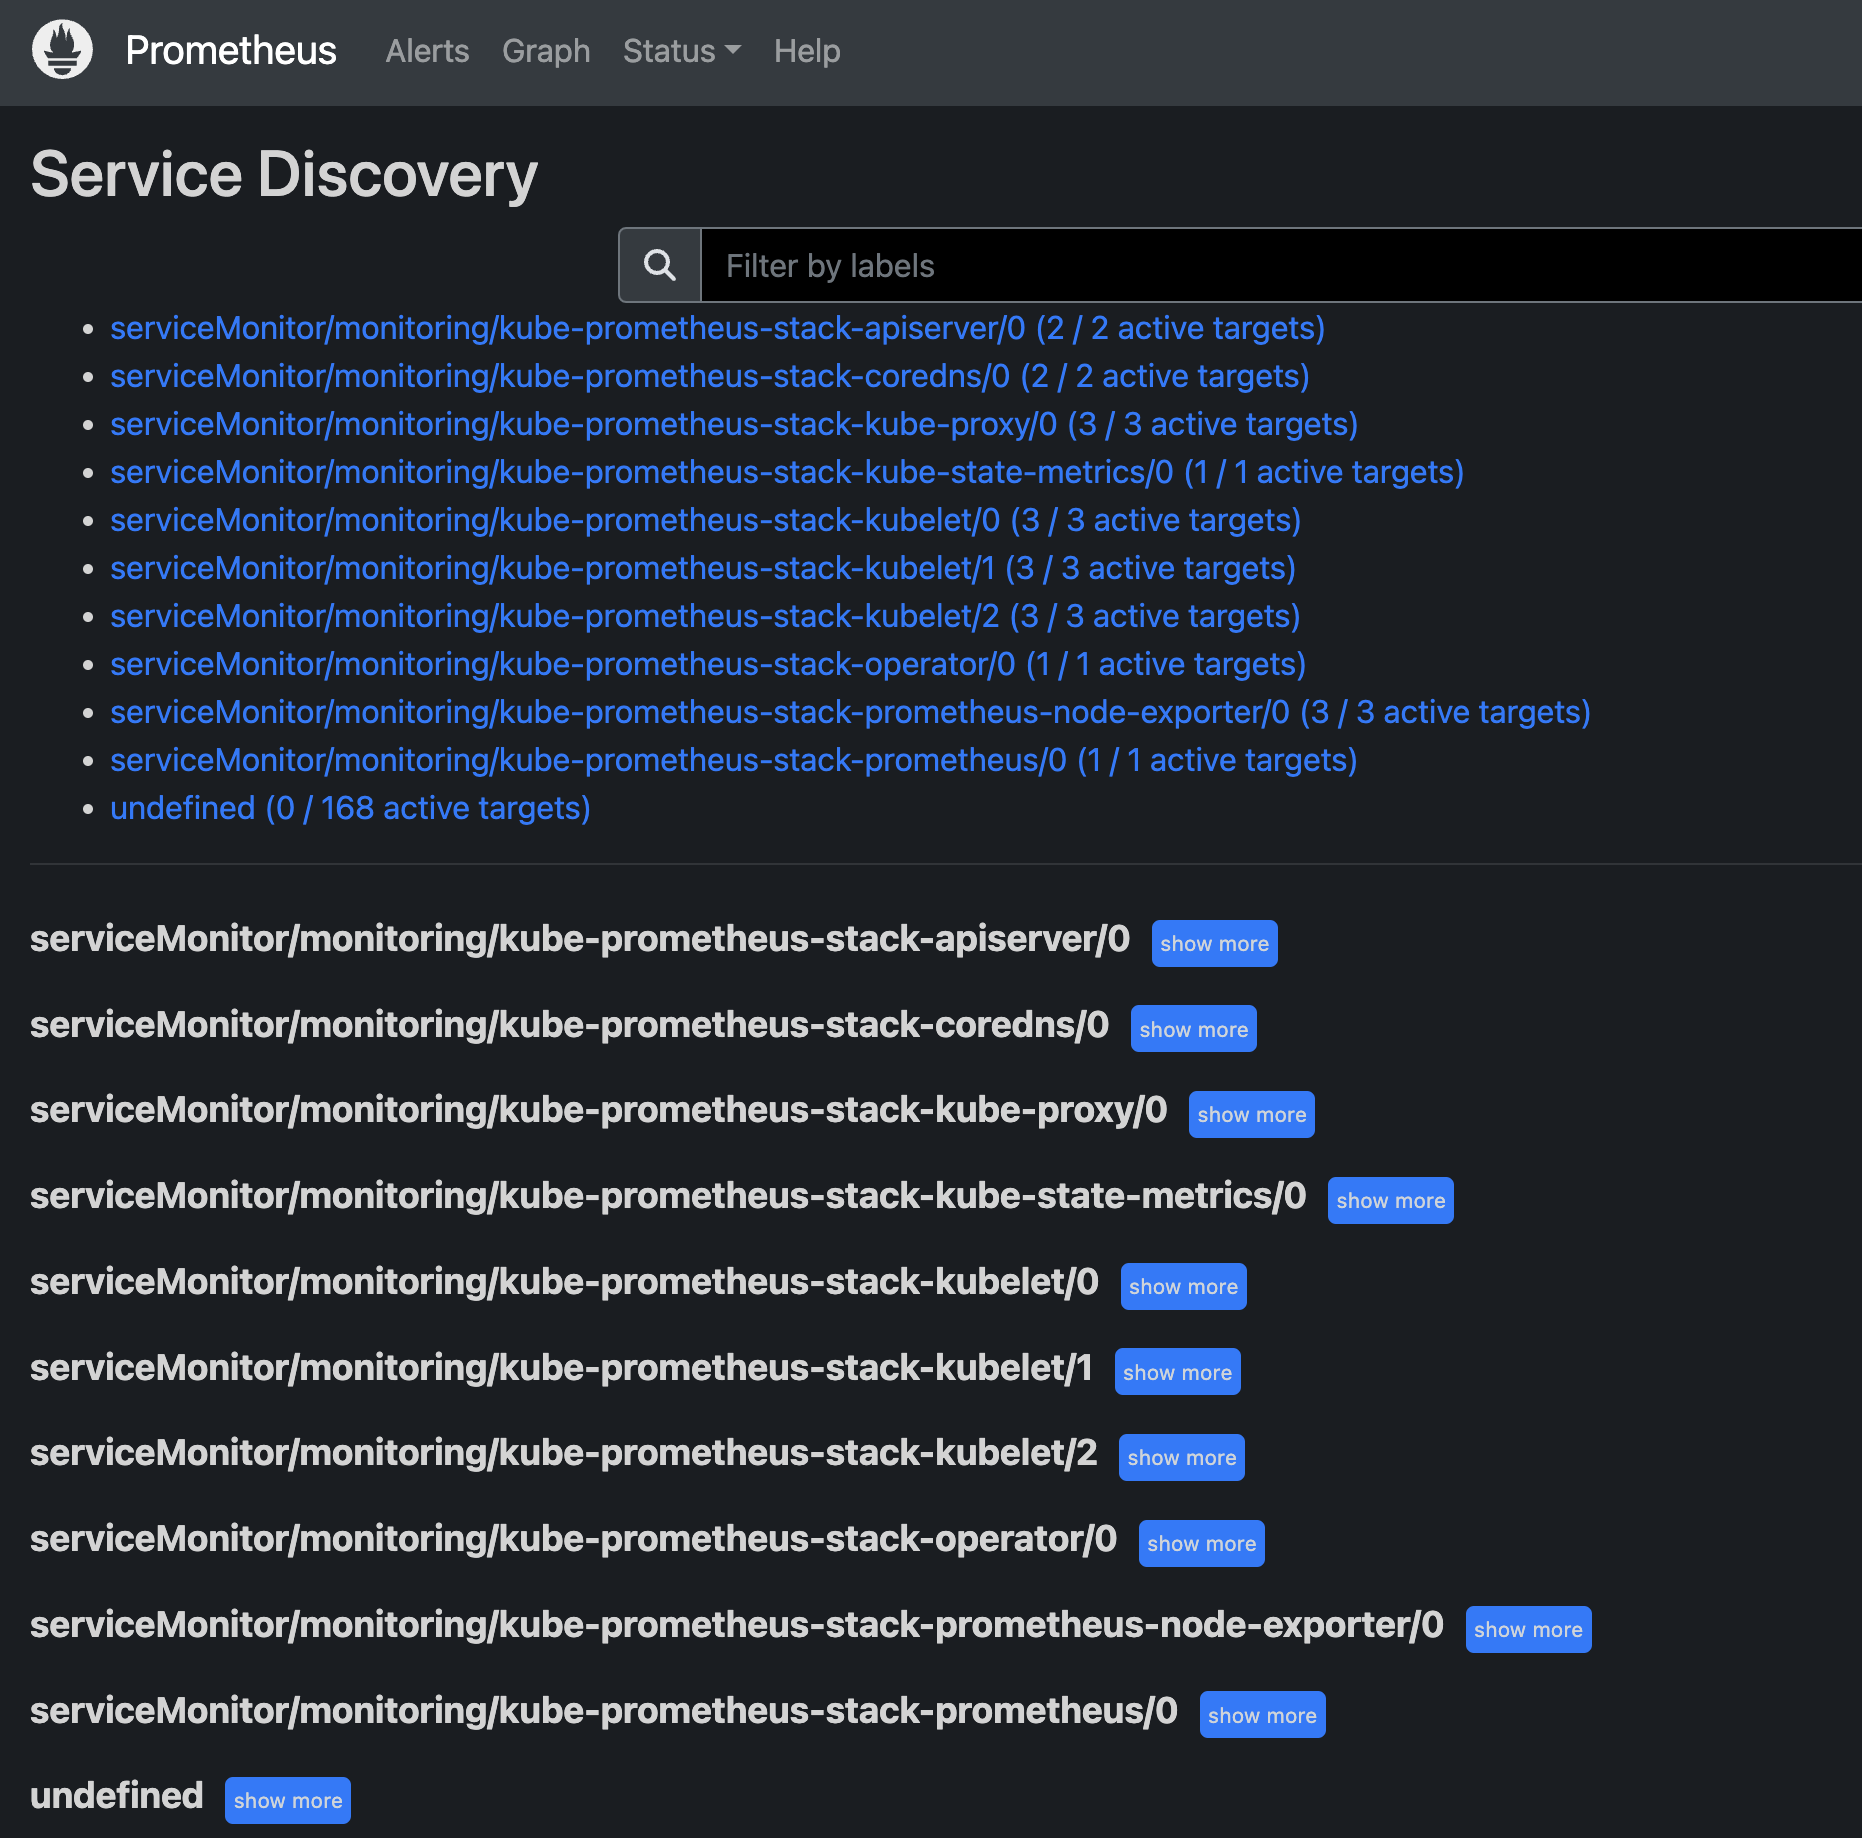Screen dimensions: 1862x1838
Task: Jump to kube-state-metrics/0 targets link
Action: click(x=787, y=472)
